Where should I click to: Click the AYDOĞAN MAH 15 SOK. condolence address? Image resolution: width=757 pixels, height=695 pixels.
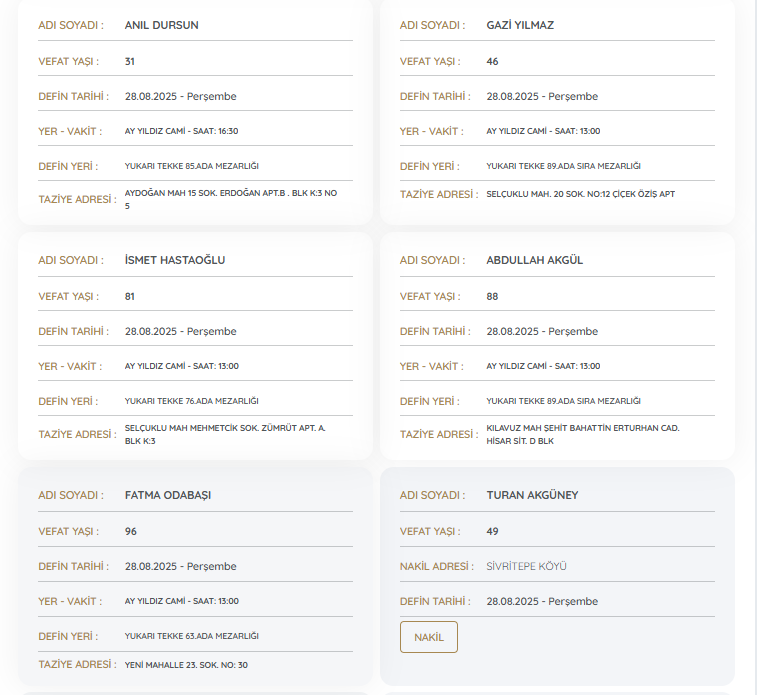pyautogui.click(x=230, y=198)
